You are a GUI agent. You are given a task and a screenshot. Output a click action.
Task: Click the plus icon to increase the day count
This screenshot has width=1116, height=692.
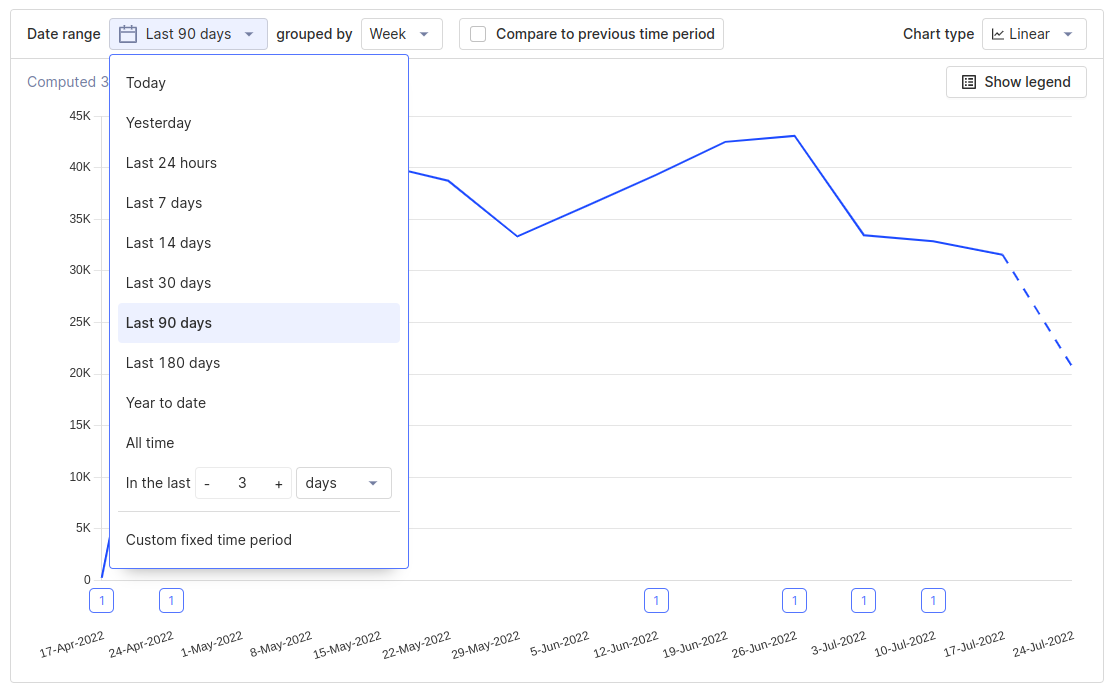pos(279,482)
